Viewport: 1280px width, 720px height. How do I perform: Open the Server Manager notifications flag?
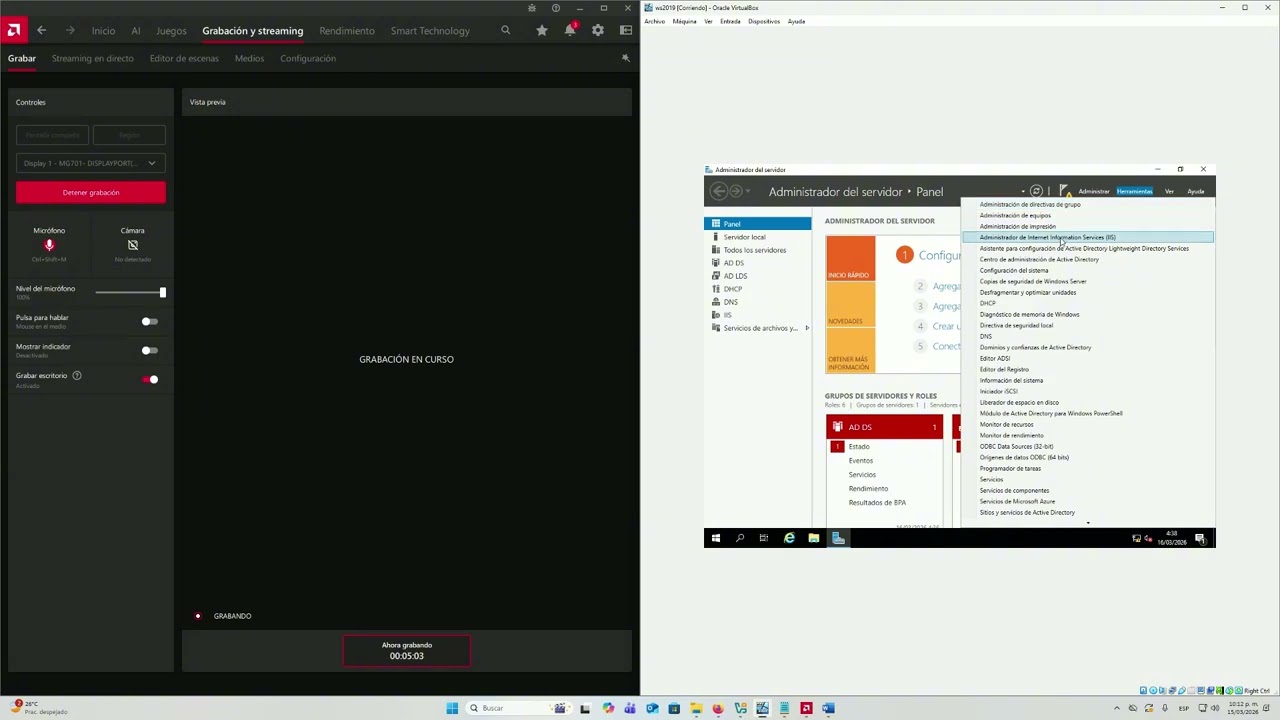click(x=1065, y=191)
